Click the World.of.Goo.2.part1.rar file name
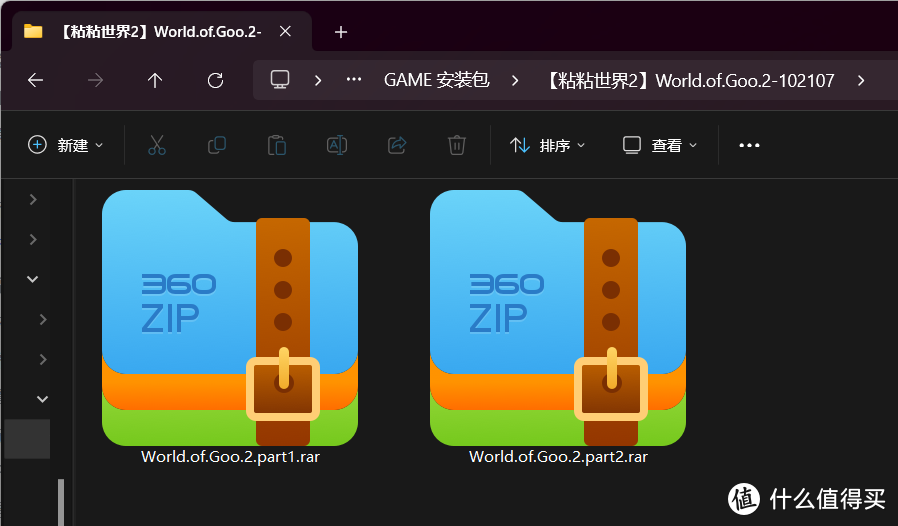The width and height of the screenshot is (898, 526). click(230, 457)
